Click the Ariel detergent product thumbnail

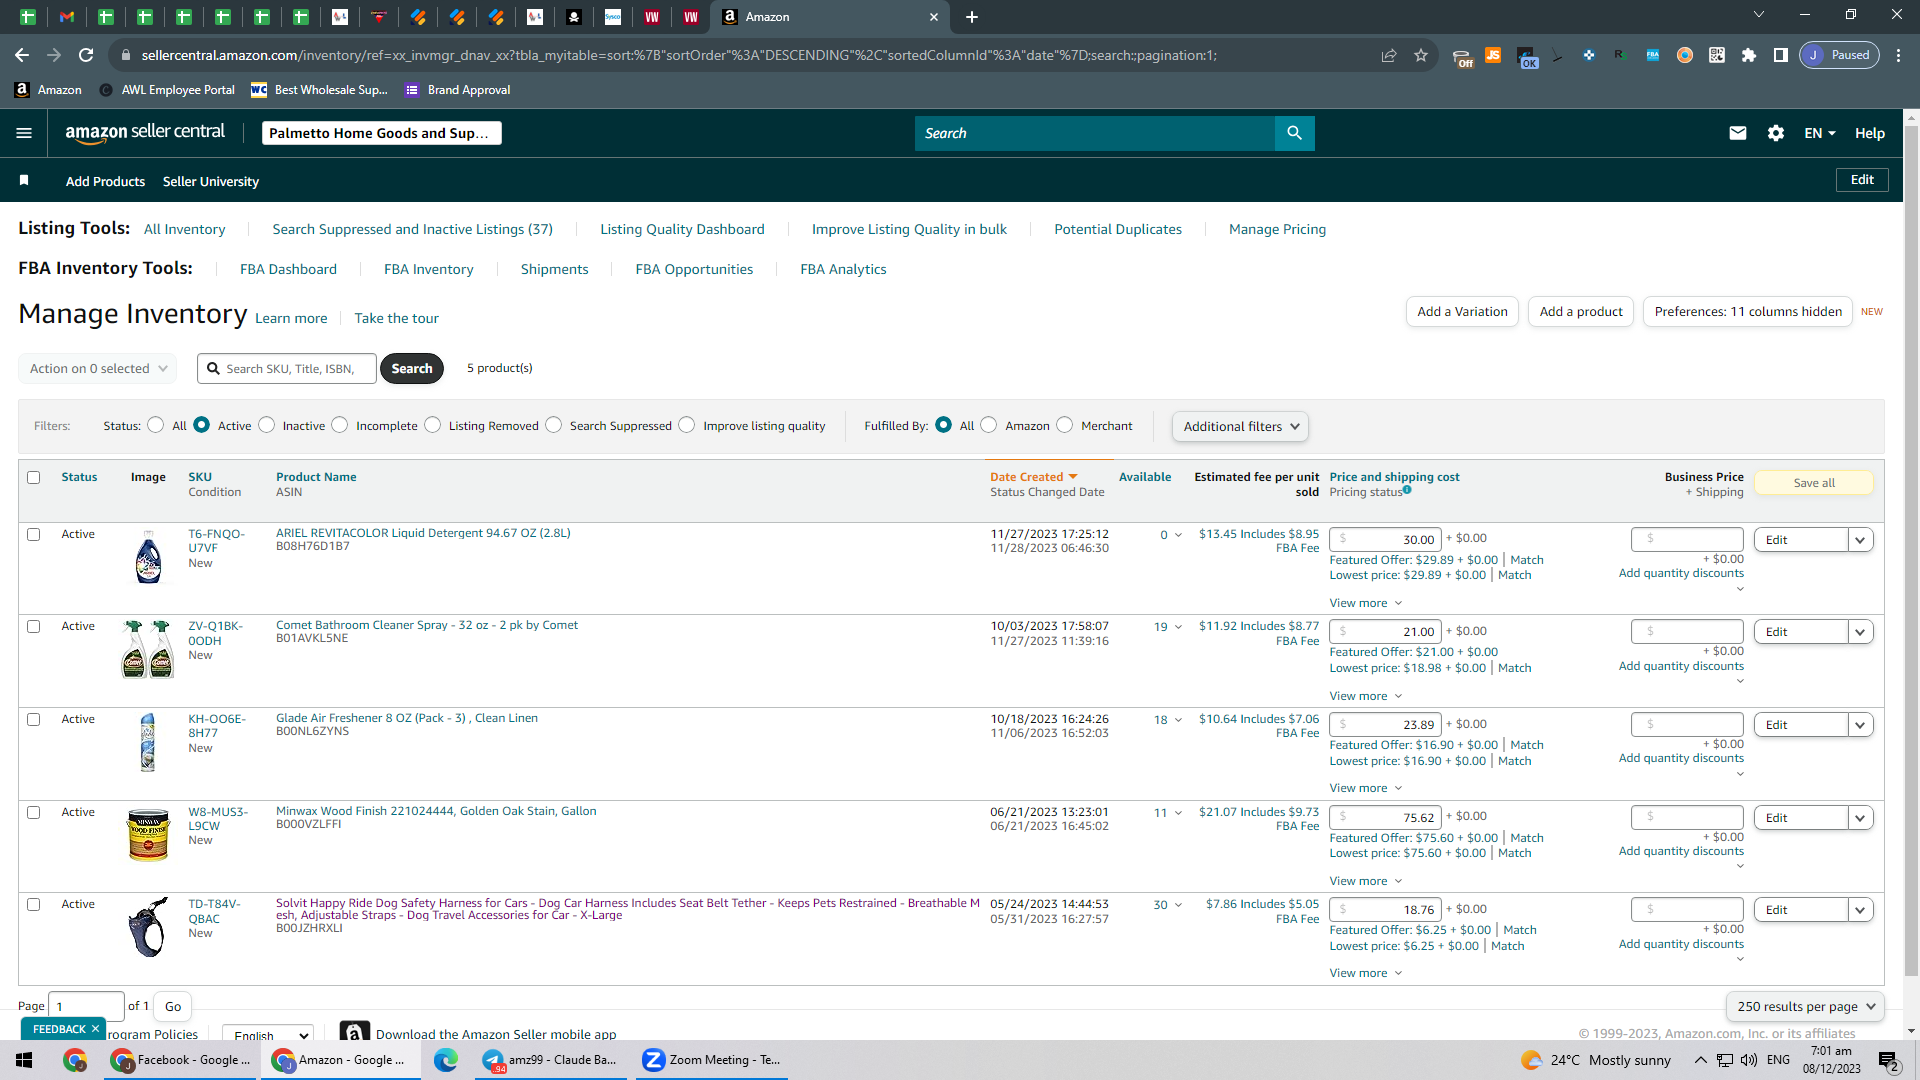coord(148,557)
